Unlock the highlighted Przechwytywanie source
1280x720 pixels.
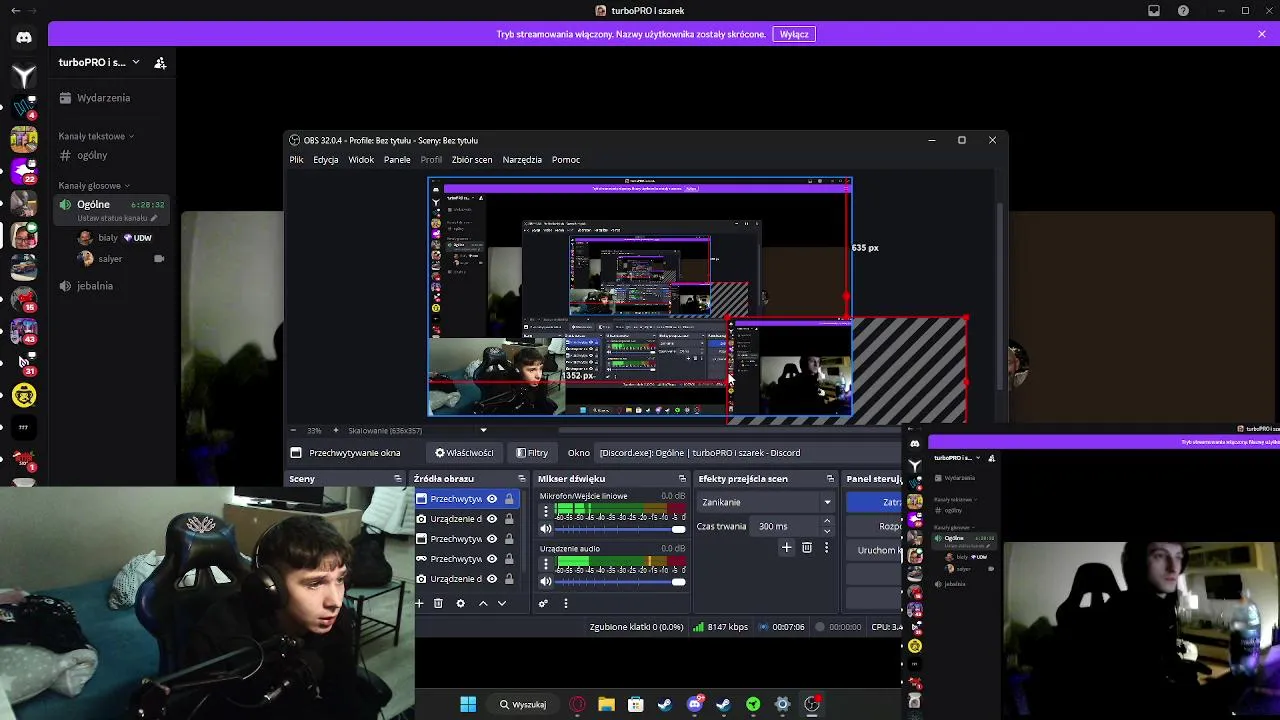tap(509, 499)
